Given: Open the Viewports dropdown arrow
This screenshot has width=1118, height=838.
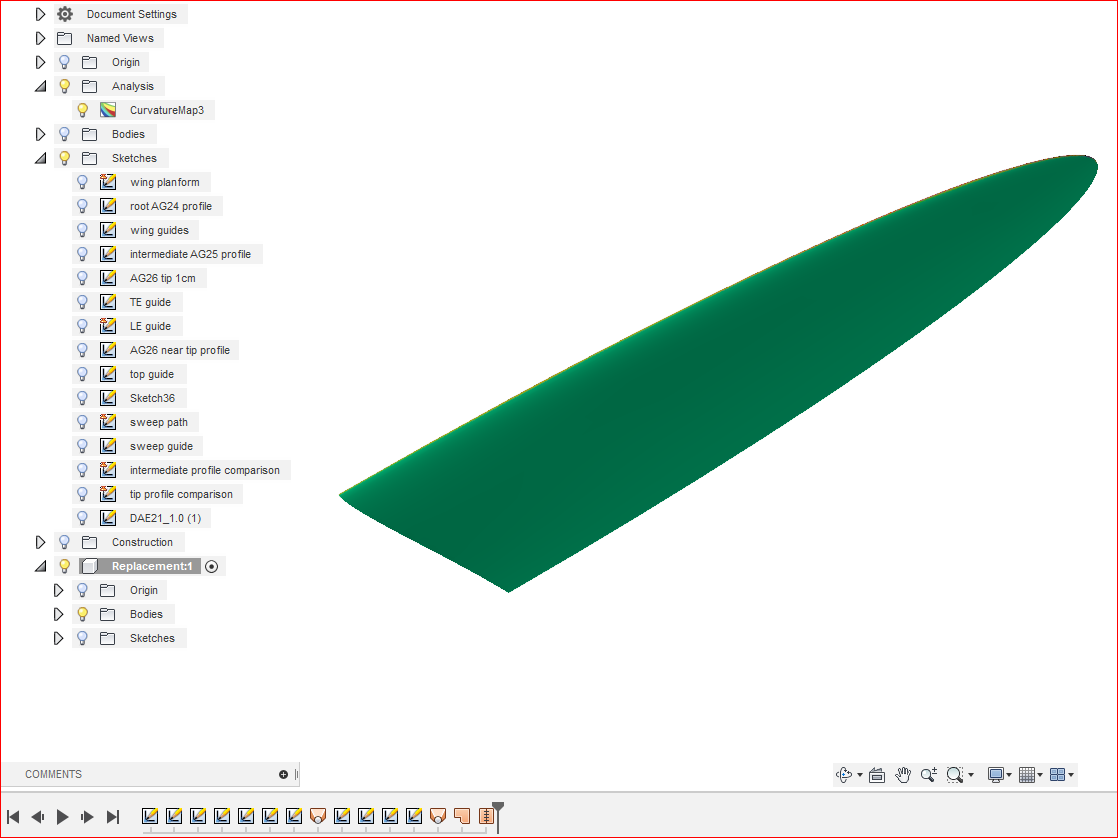Looking at the screenshot, I should click(x=1071, y=775).
